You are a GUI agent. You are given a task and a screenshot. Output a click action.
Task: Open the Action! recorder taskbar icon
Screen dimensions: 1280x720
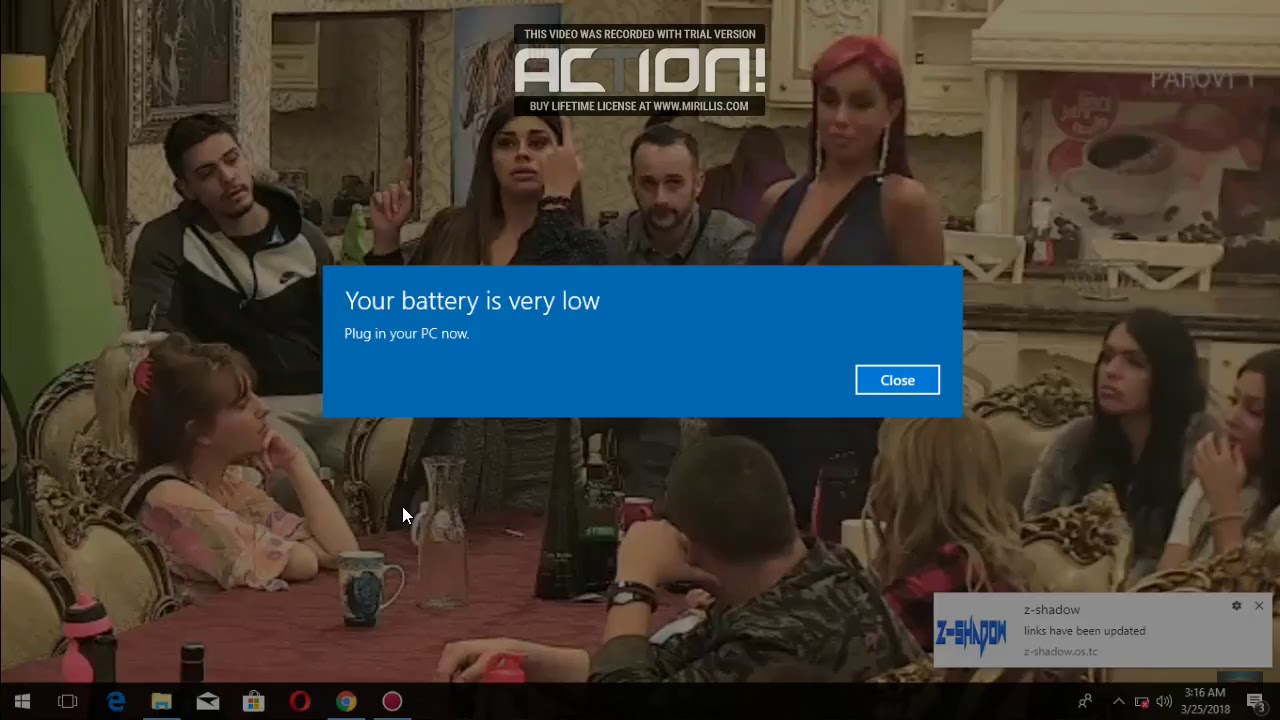392,701
